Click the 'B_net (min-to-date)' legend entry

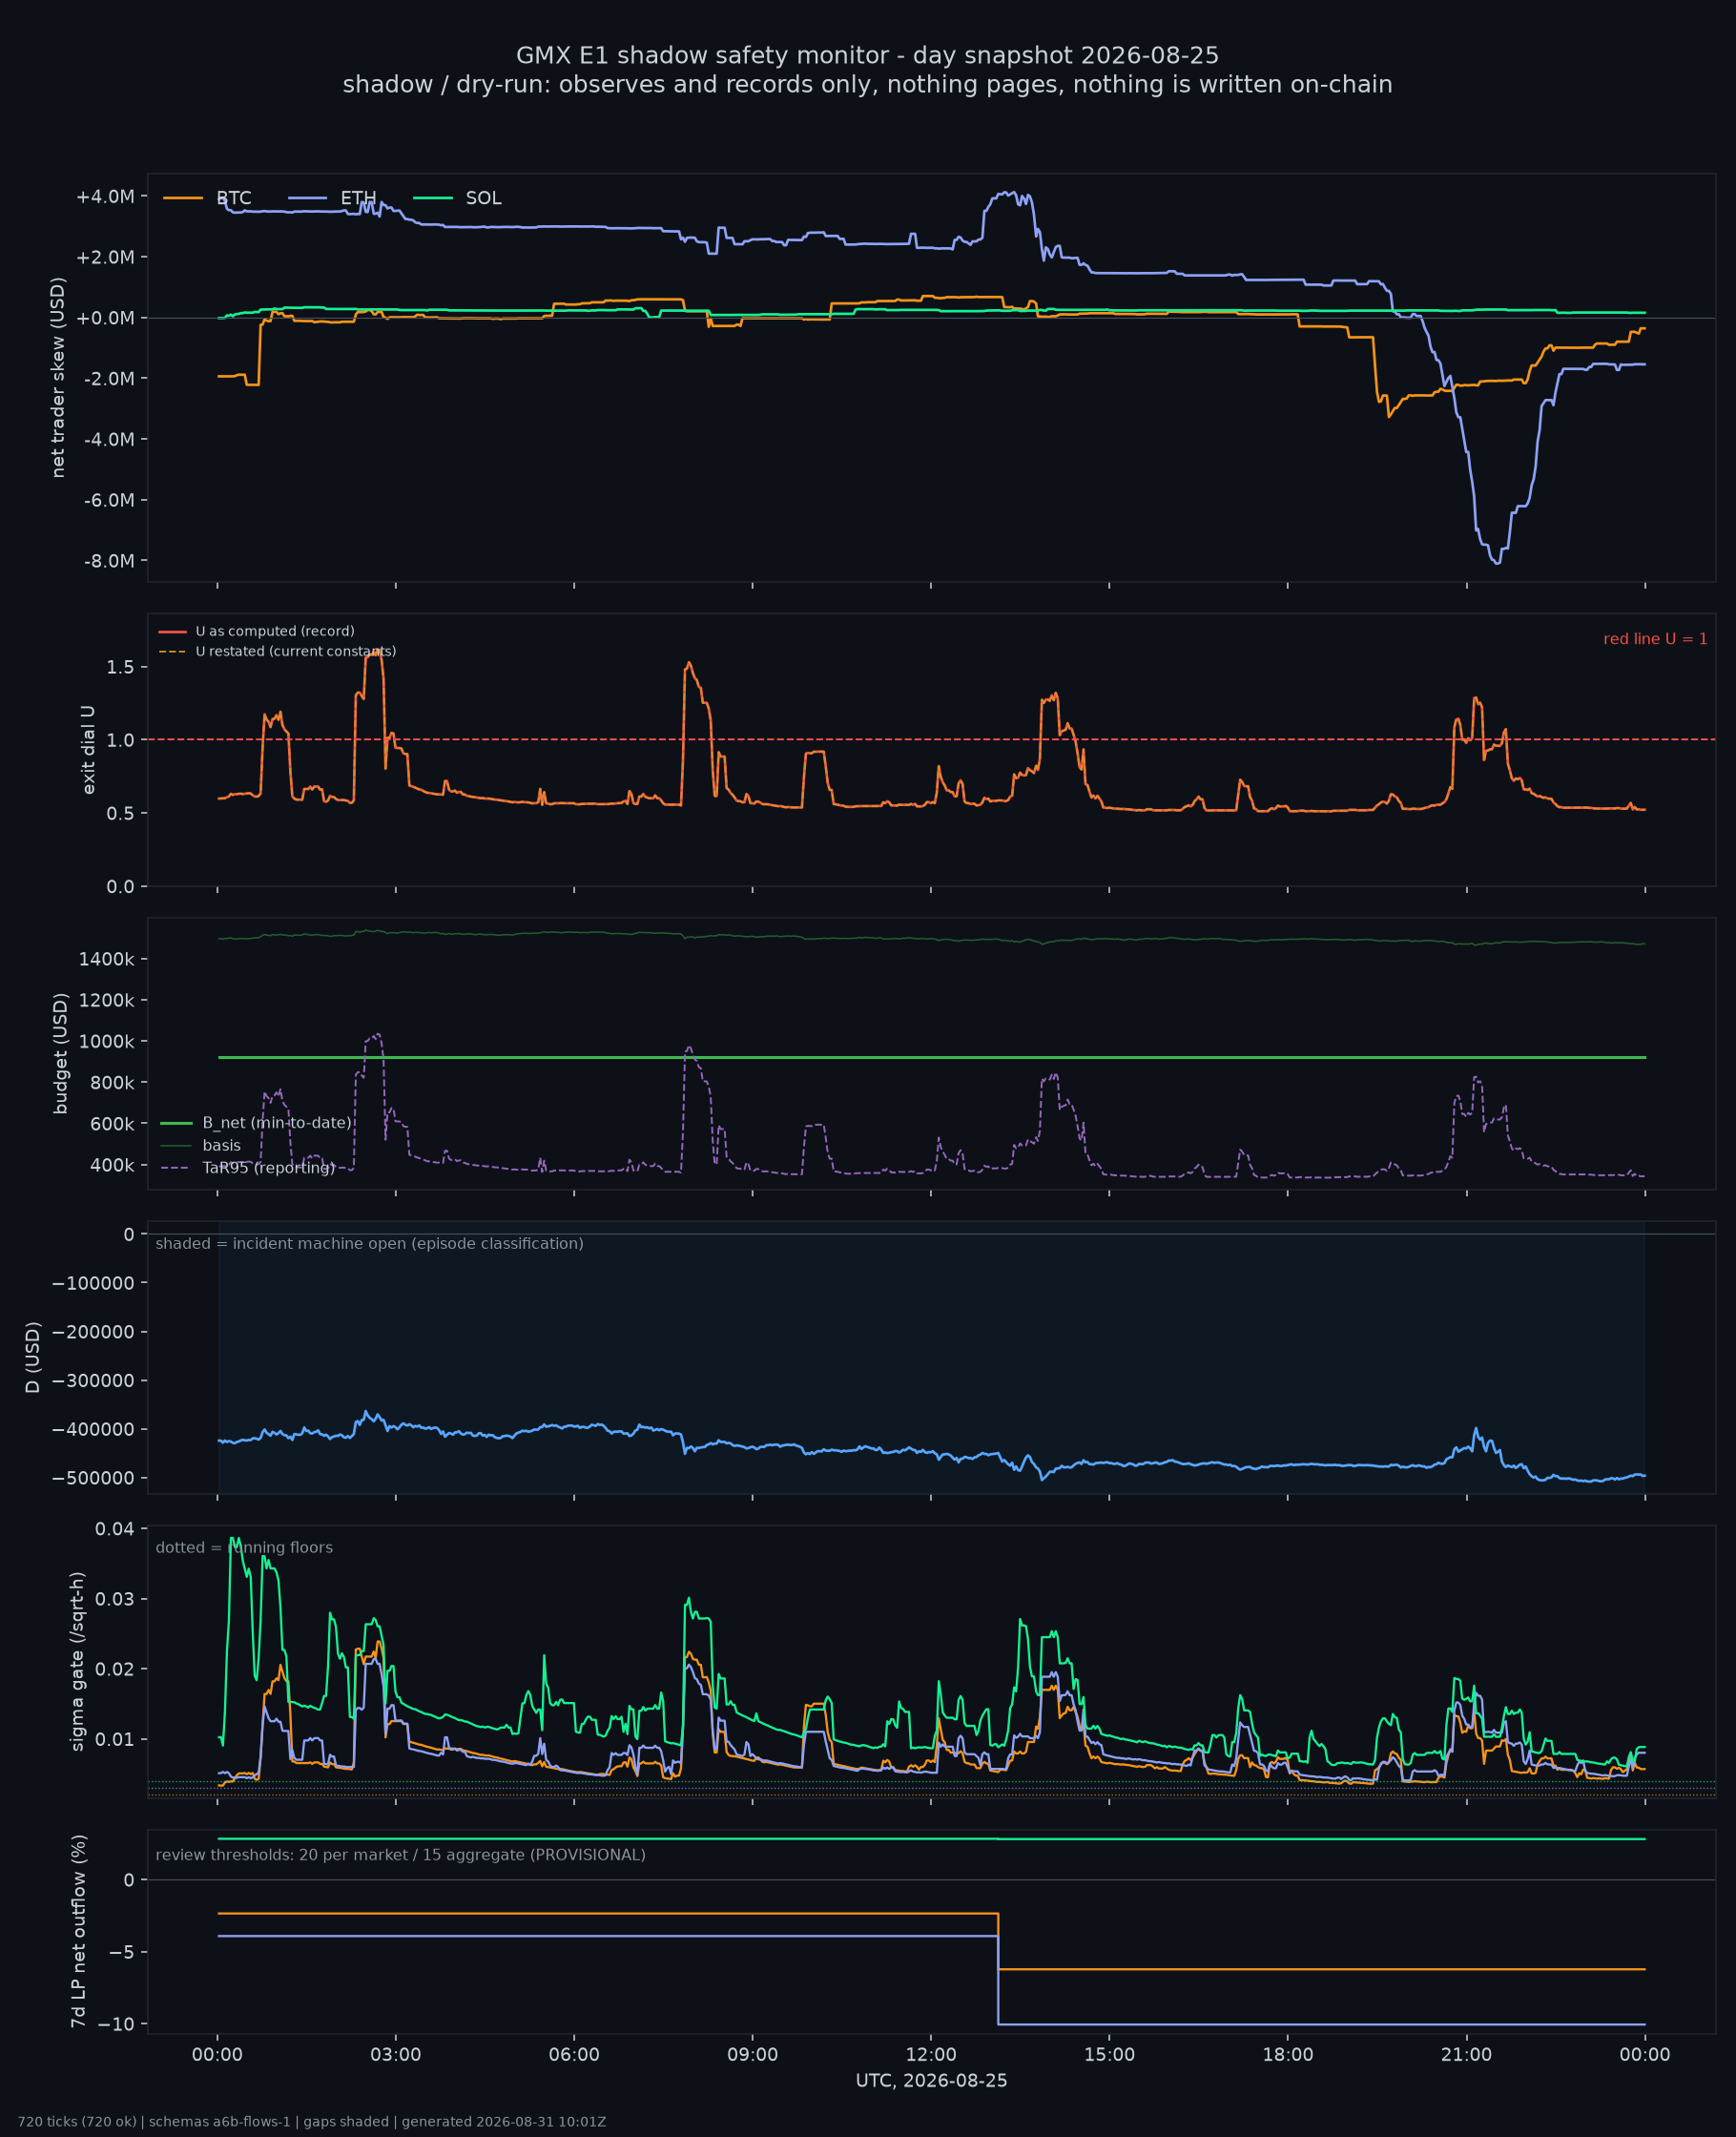pyautogui.click(x=256, y=1123)
